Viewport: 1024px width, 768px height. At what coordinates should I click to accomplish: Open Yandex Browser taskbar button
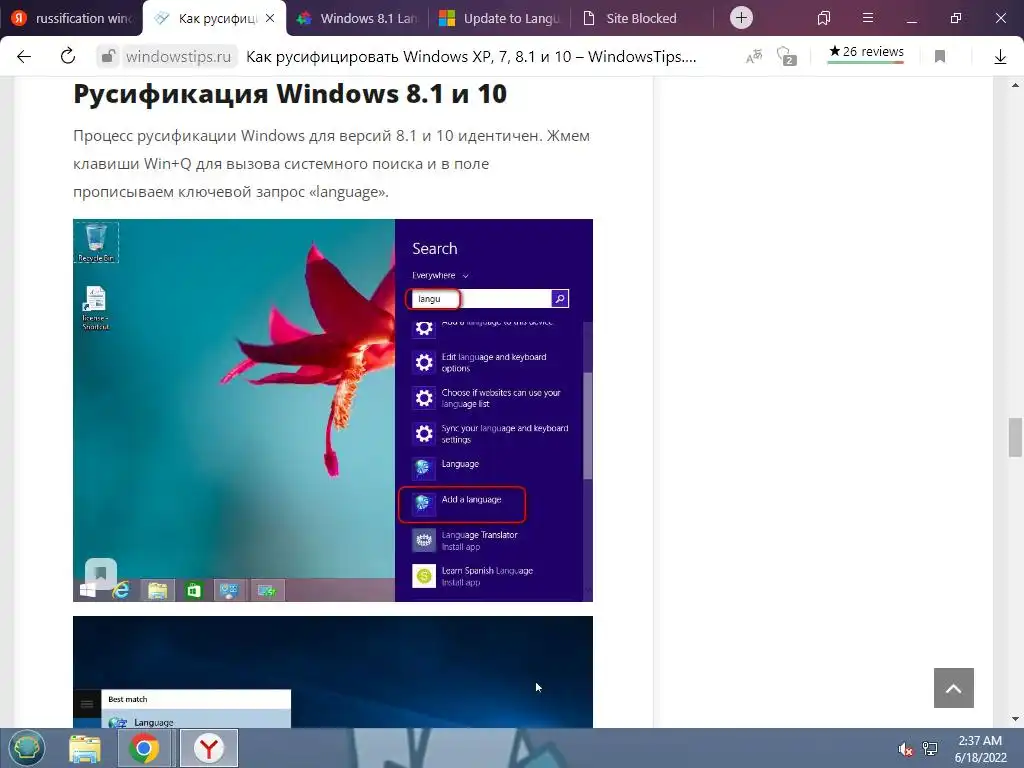pyautogui.click(x=209, y=748)
